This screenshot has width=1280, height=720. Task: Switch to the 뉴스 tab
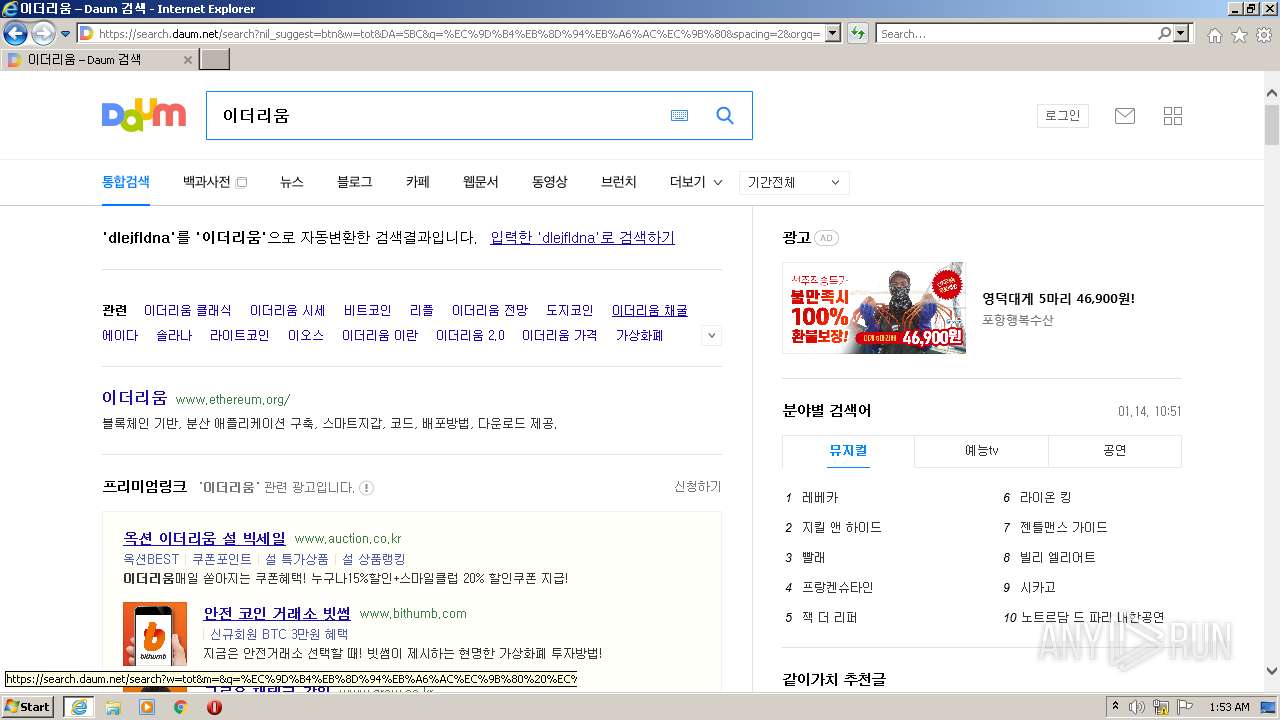click(292, 182)
